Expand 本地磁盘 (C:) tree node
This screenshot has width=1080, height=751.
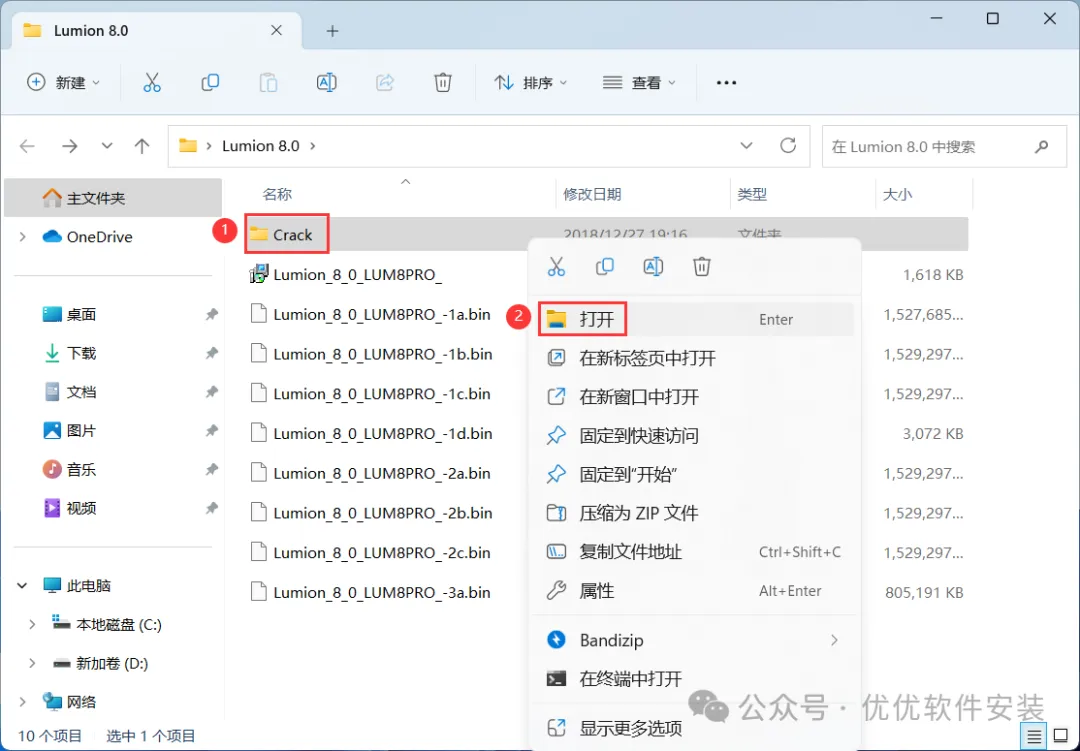click(32, 624)
